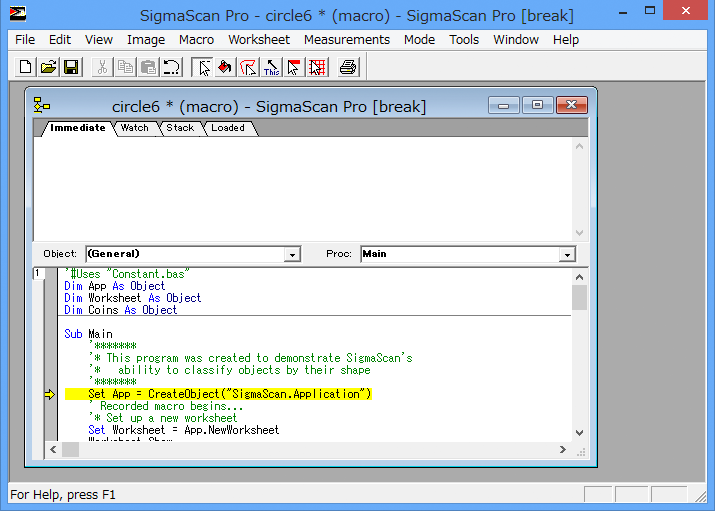
Task: Open the Help menu
Action: click(x=565, y=40)
